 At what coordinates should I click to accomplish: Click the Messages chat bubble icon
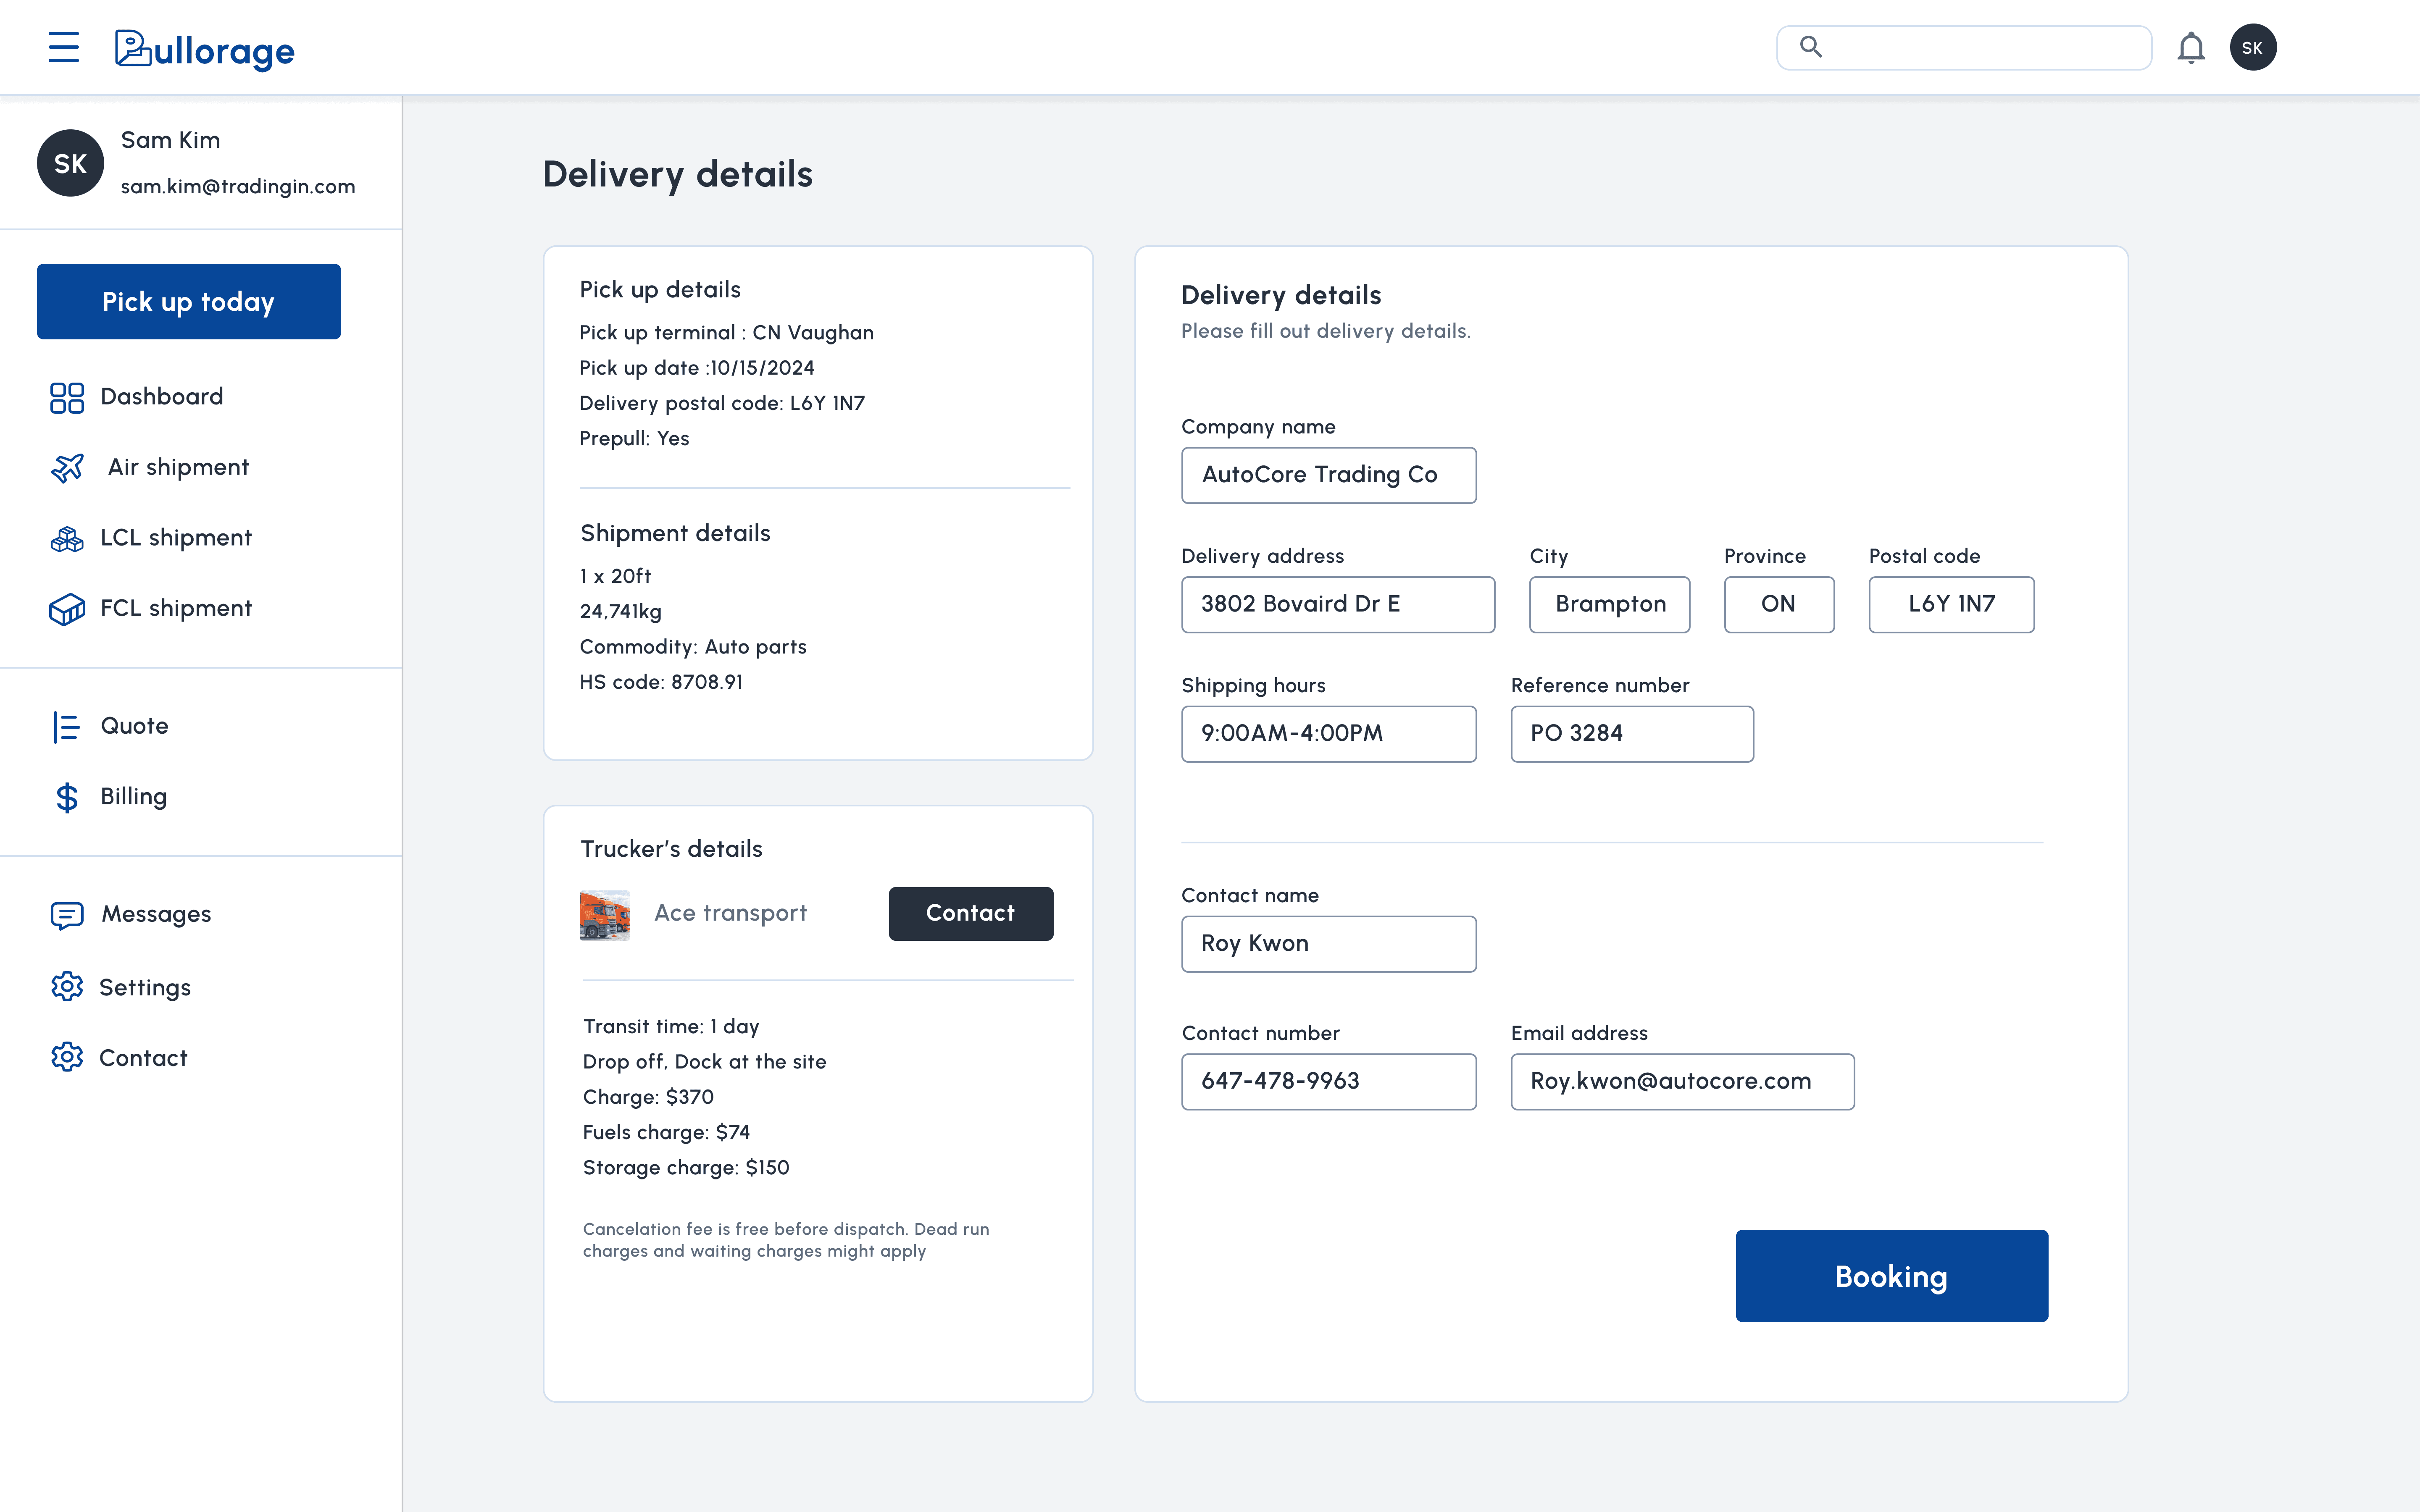67,914
